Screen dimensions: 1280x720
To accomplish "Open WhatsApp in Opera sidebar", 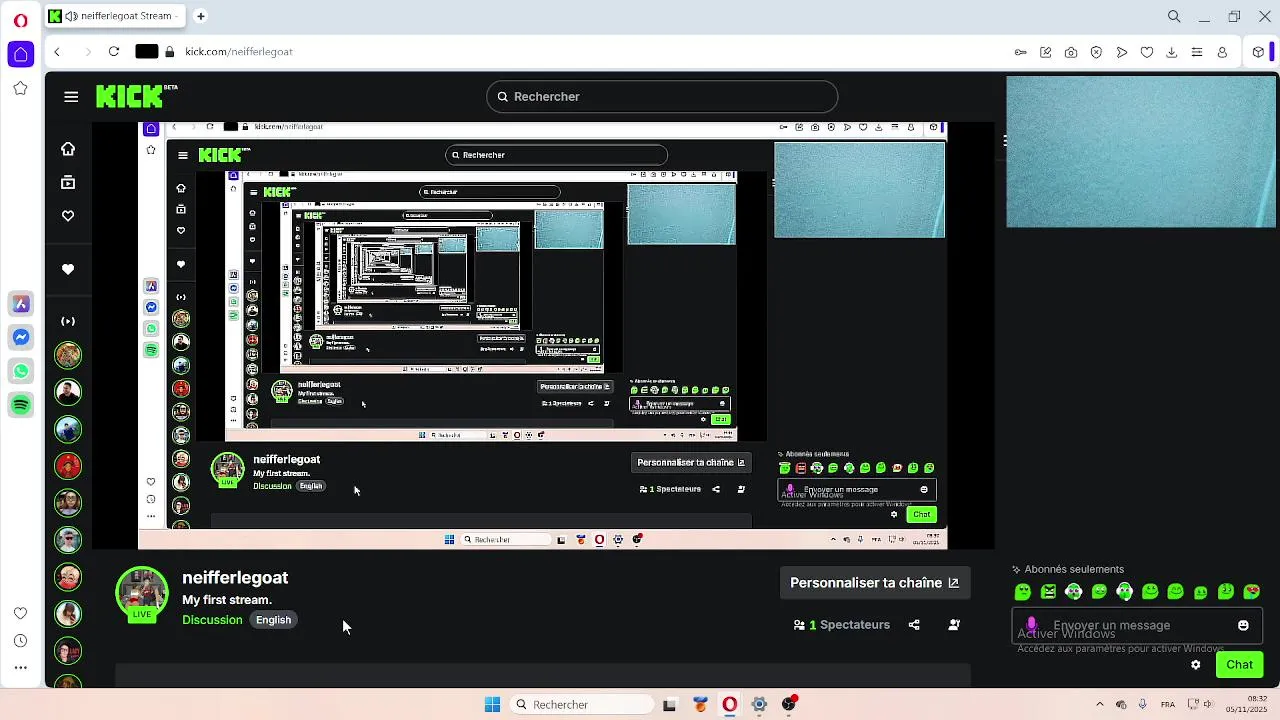I will [x=20, y=371].
